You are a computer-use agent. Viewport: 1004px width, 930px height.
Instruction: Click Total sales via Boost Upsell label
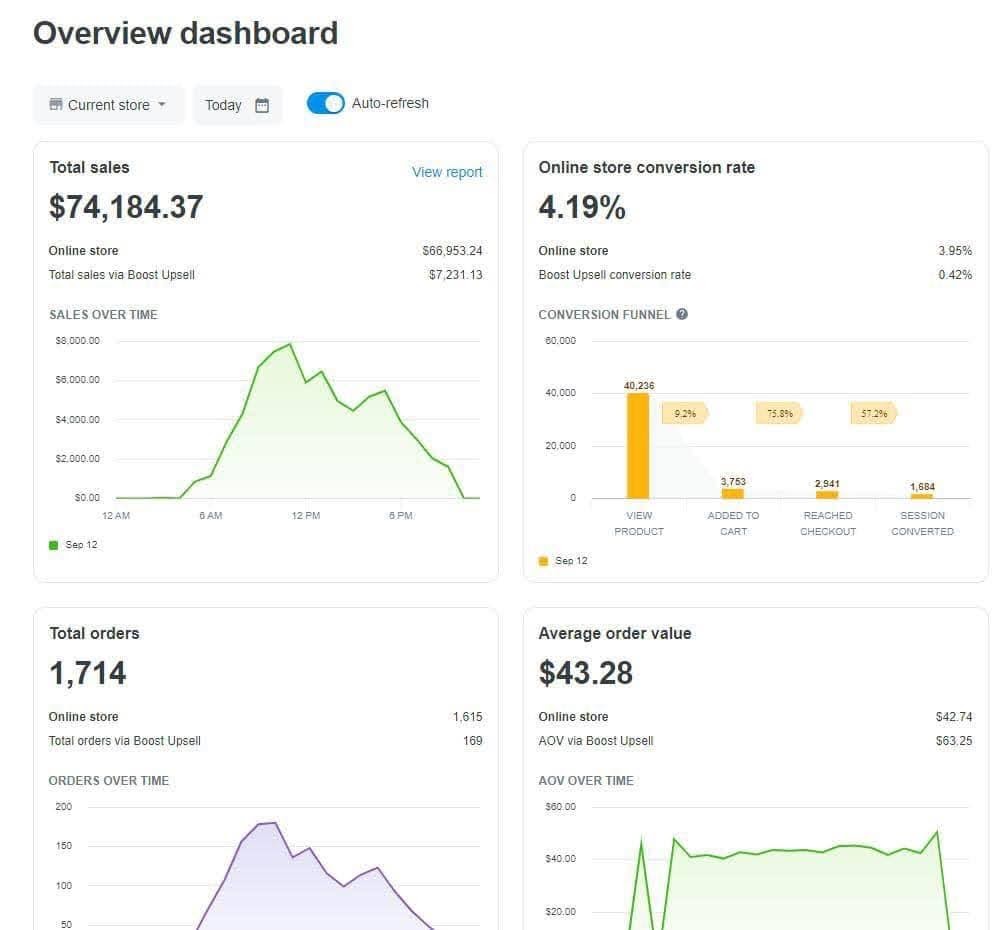pos(122,275)
